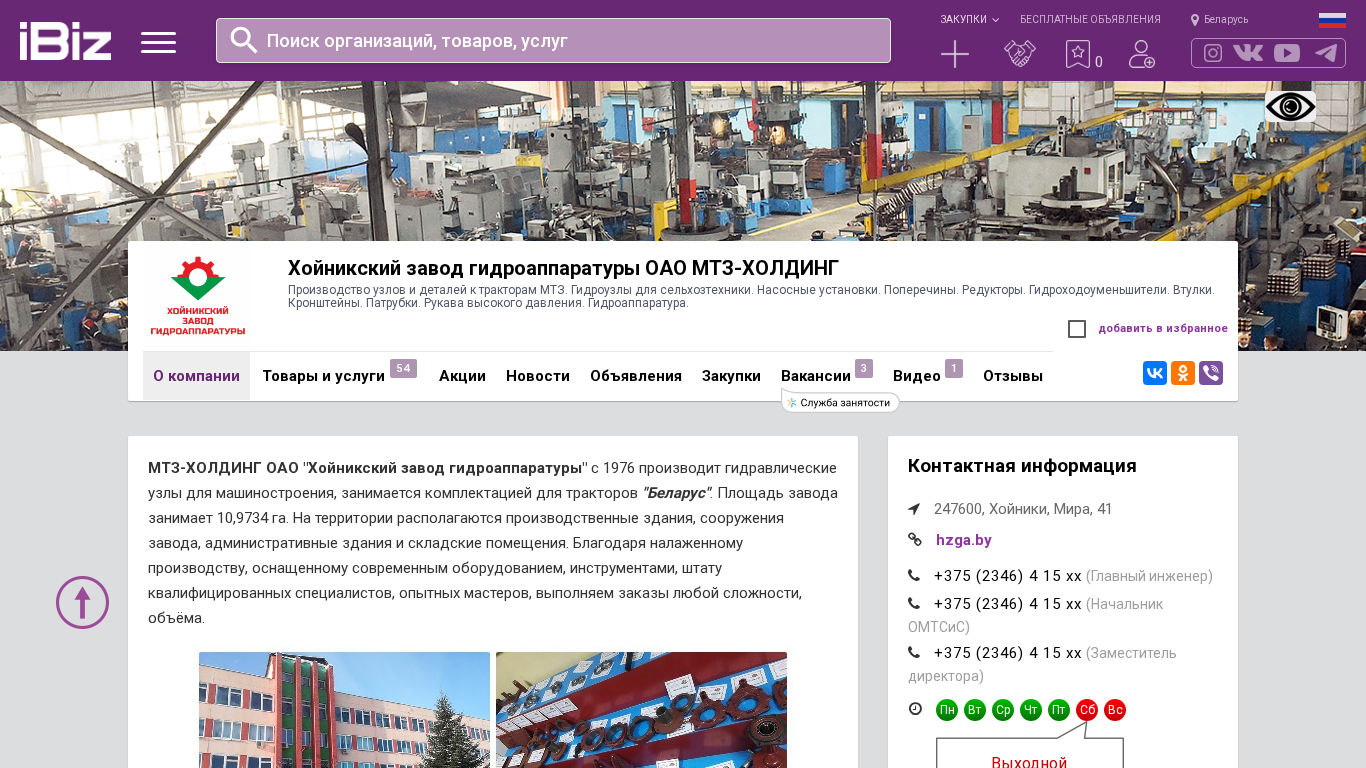Image resolution: width=1366 pixels, height=768 pixels.
Task: Switch language via the Russian flag
Action: (1332, 20)
